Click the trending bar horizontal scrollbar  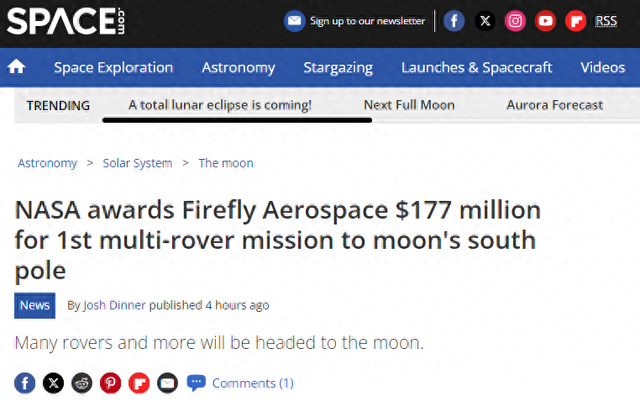click(x=237, y=120)
